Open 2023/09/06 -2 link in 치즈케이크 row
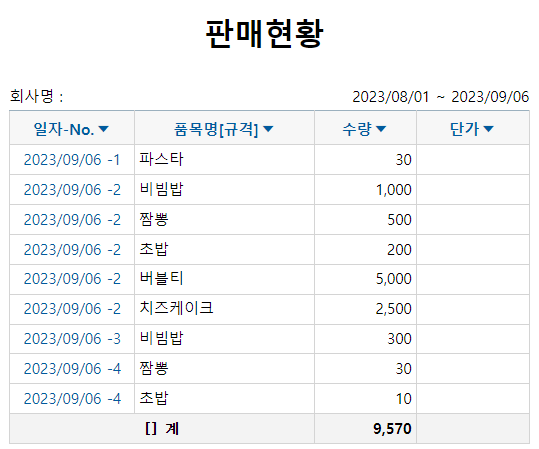 coord(72,309)
